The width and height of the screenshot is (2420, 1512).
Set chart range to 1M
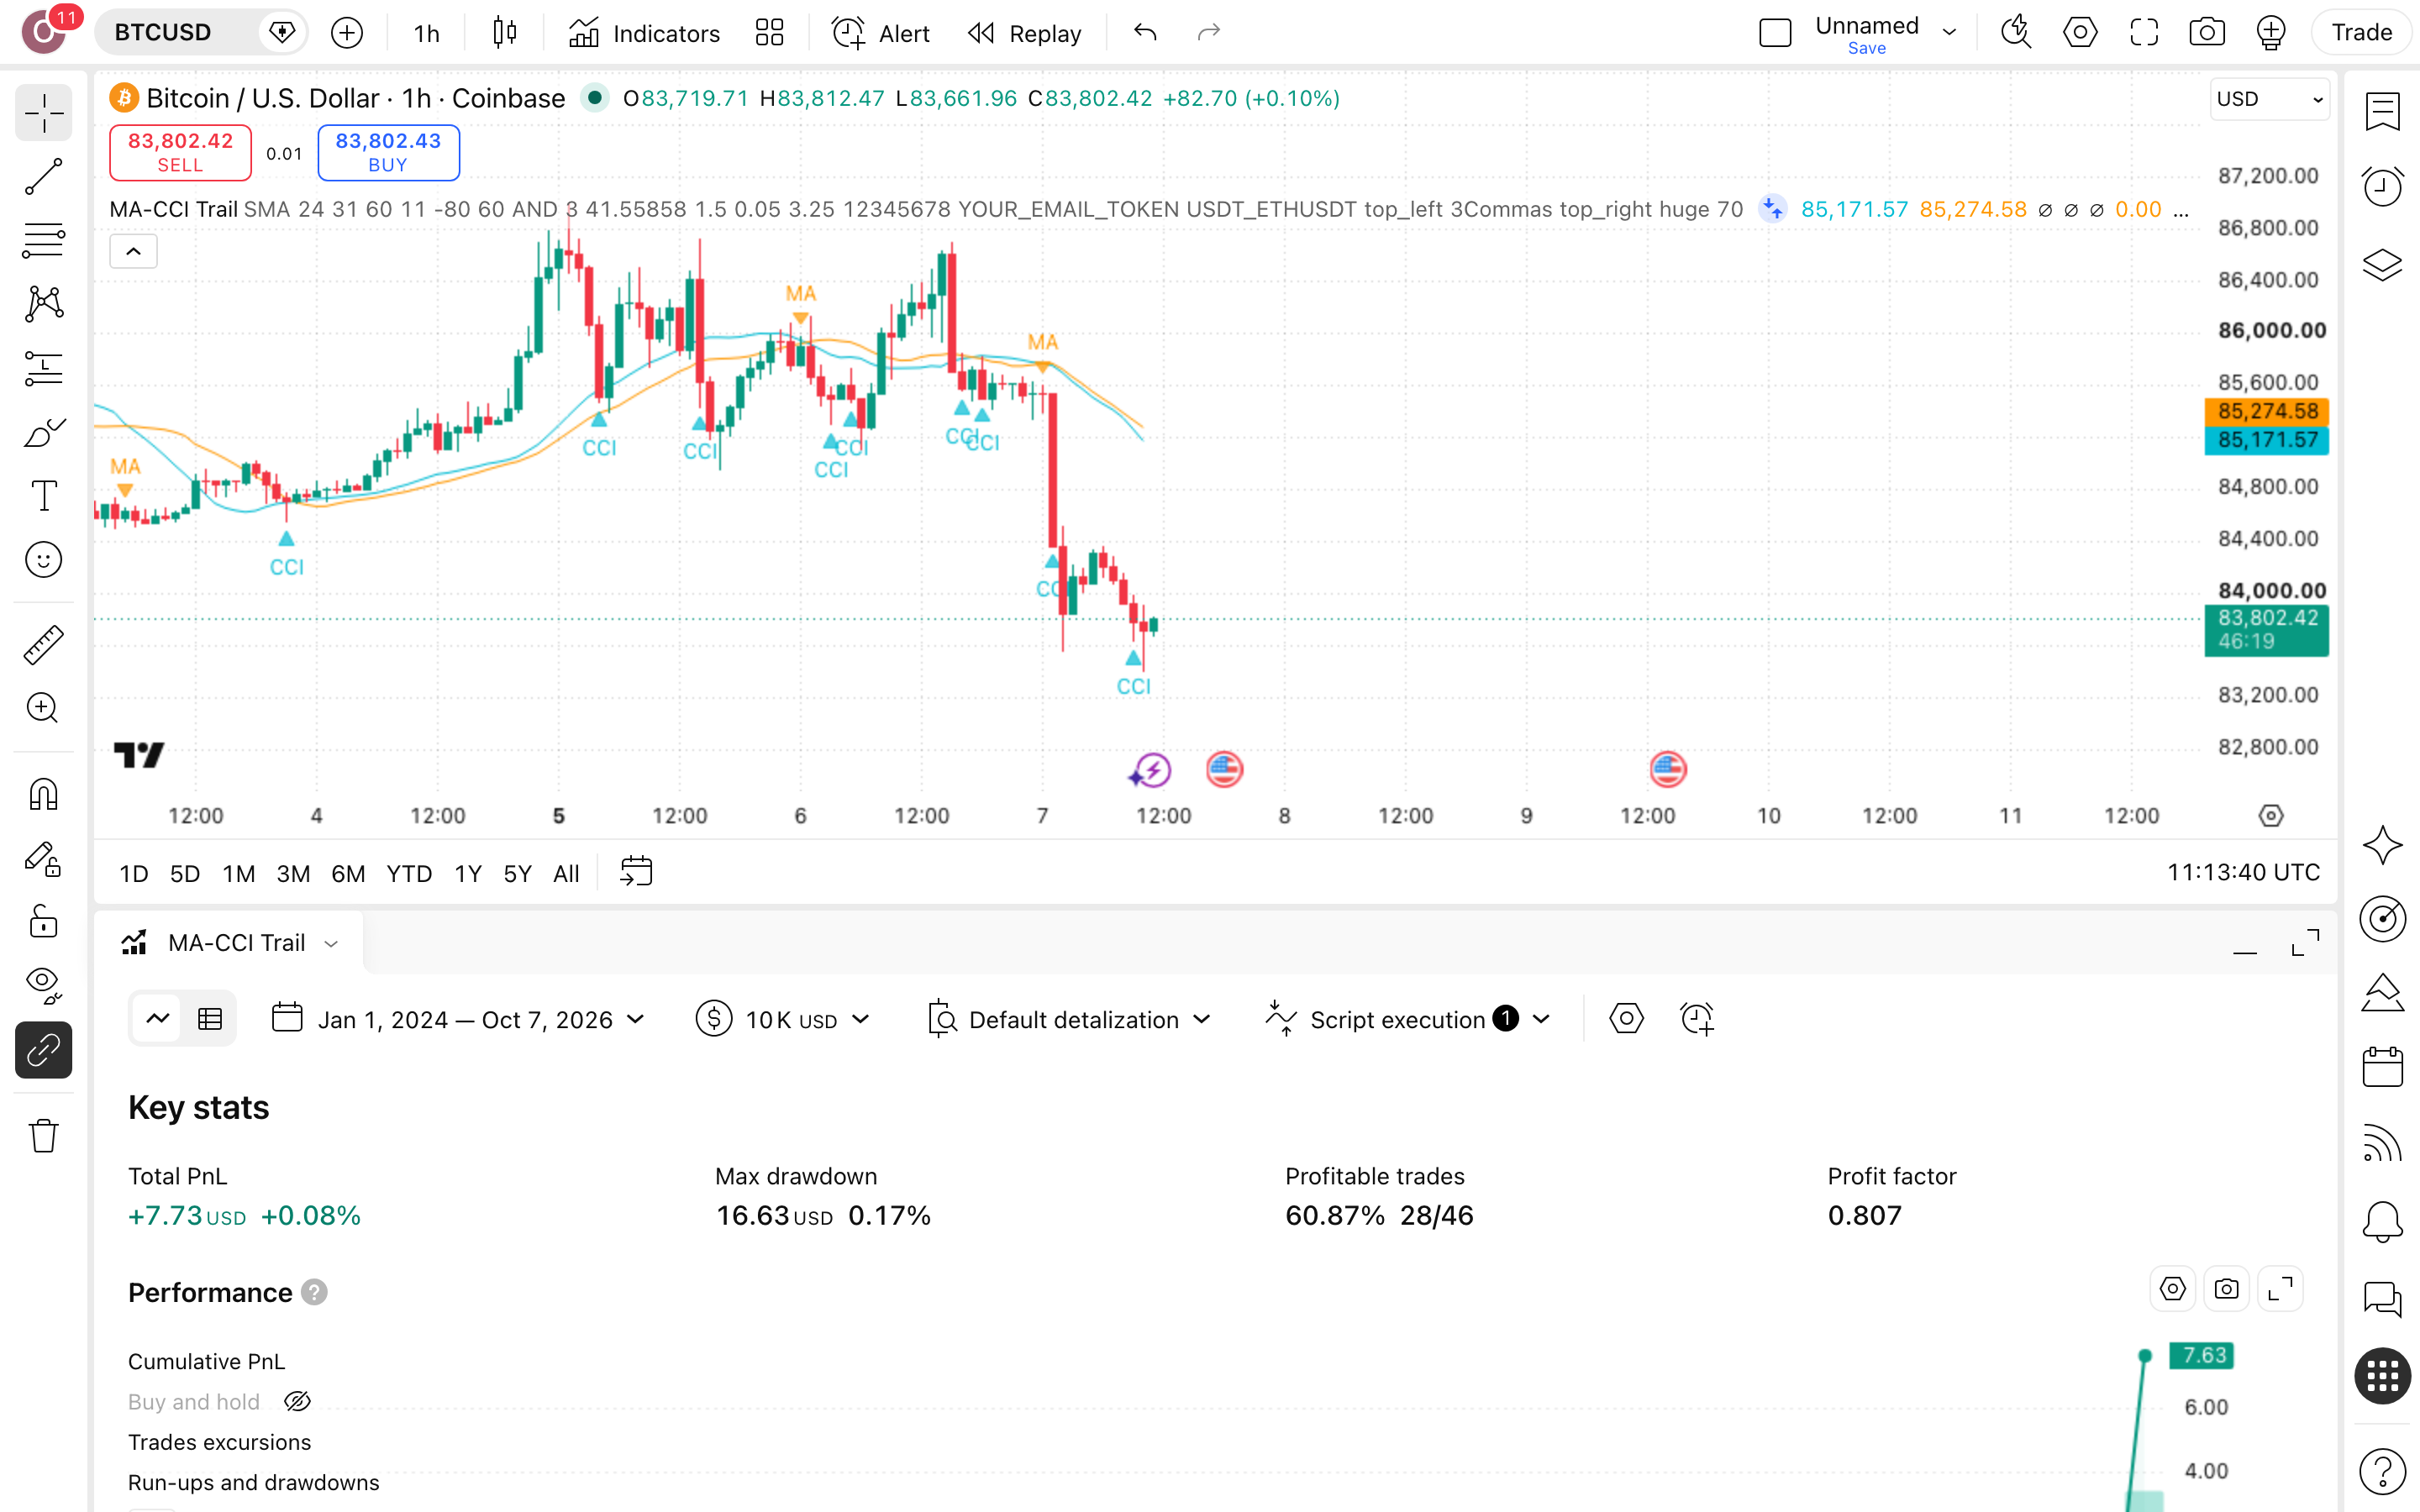click(x=238, y=873)
